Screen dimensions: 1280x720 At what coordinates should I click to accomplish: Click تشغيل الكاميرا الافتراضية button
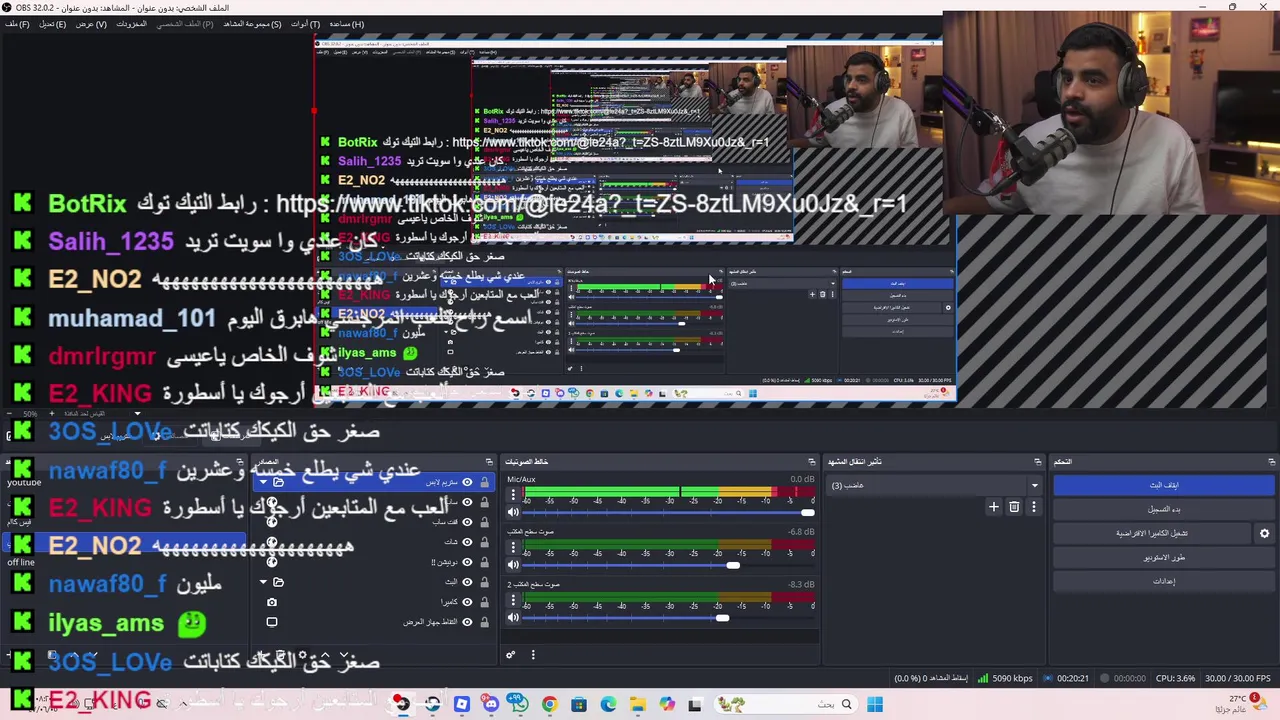click(x=1152, y=533)
